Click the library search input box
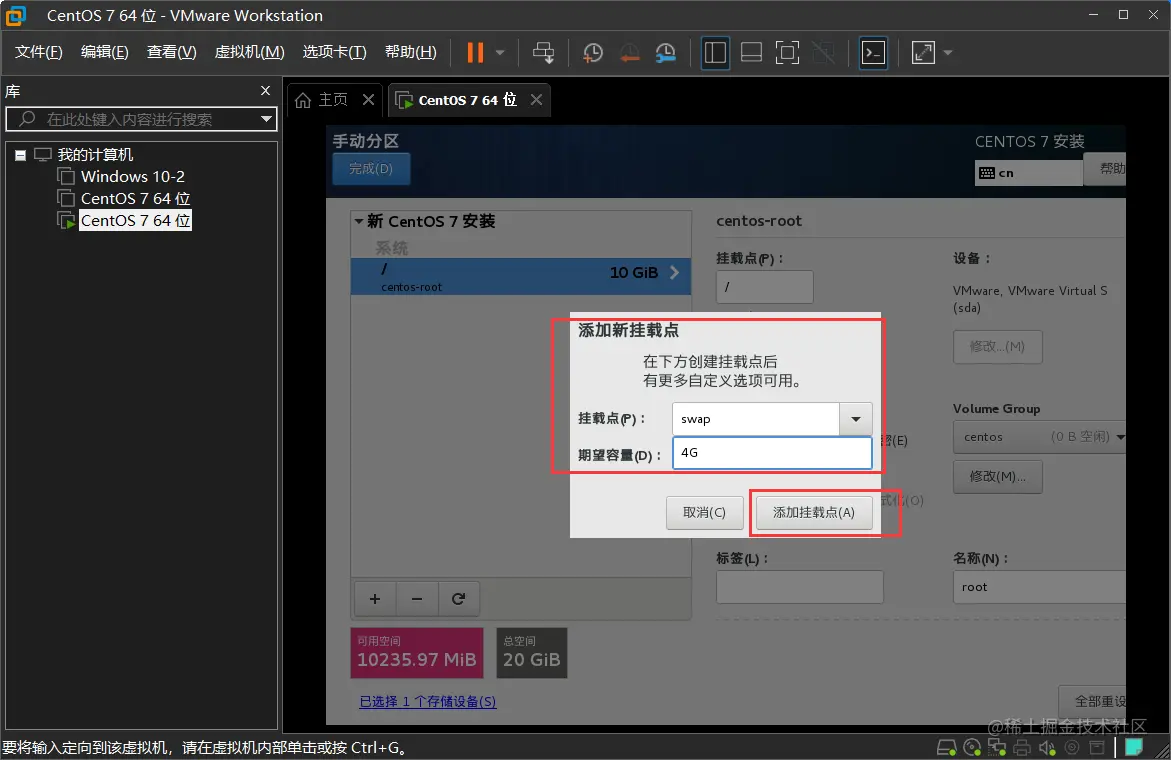This screenshot has height=760, width=1171. pyautogui.click(x=141, y=119)
